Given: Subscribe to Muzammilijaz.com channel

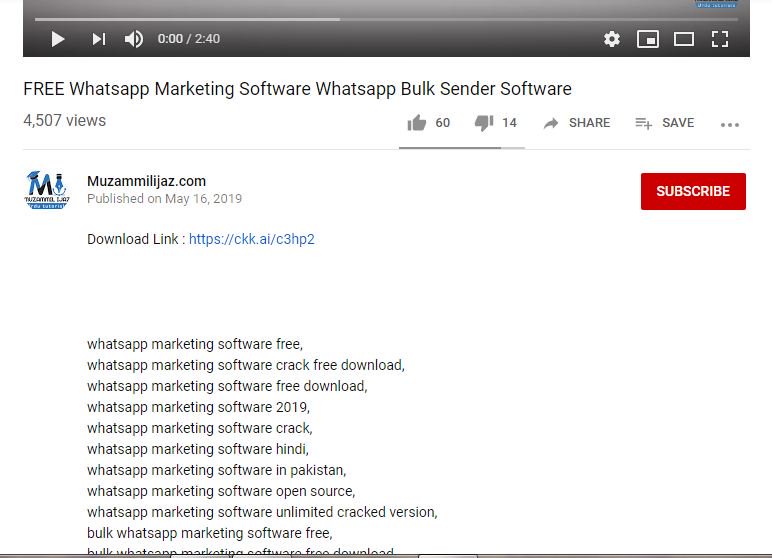Looking at the screenshot, I should pyautogui.click(x=693, y=191).
